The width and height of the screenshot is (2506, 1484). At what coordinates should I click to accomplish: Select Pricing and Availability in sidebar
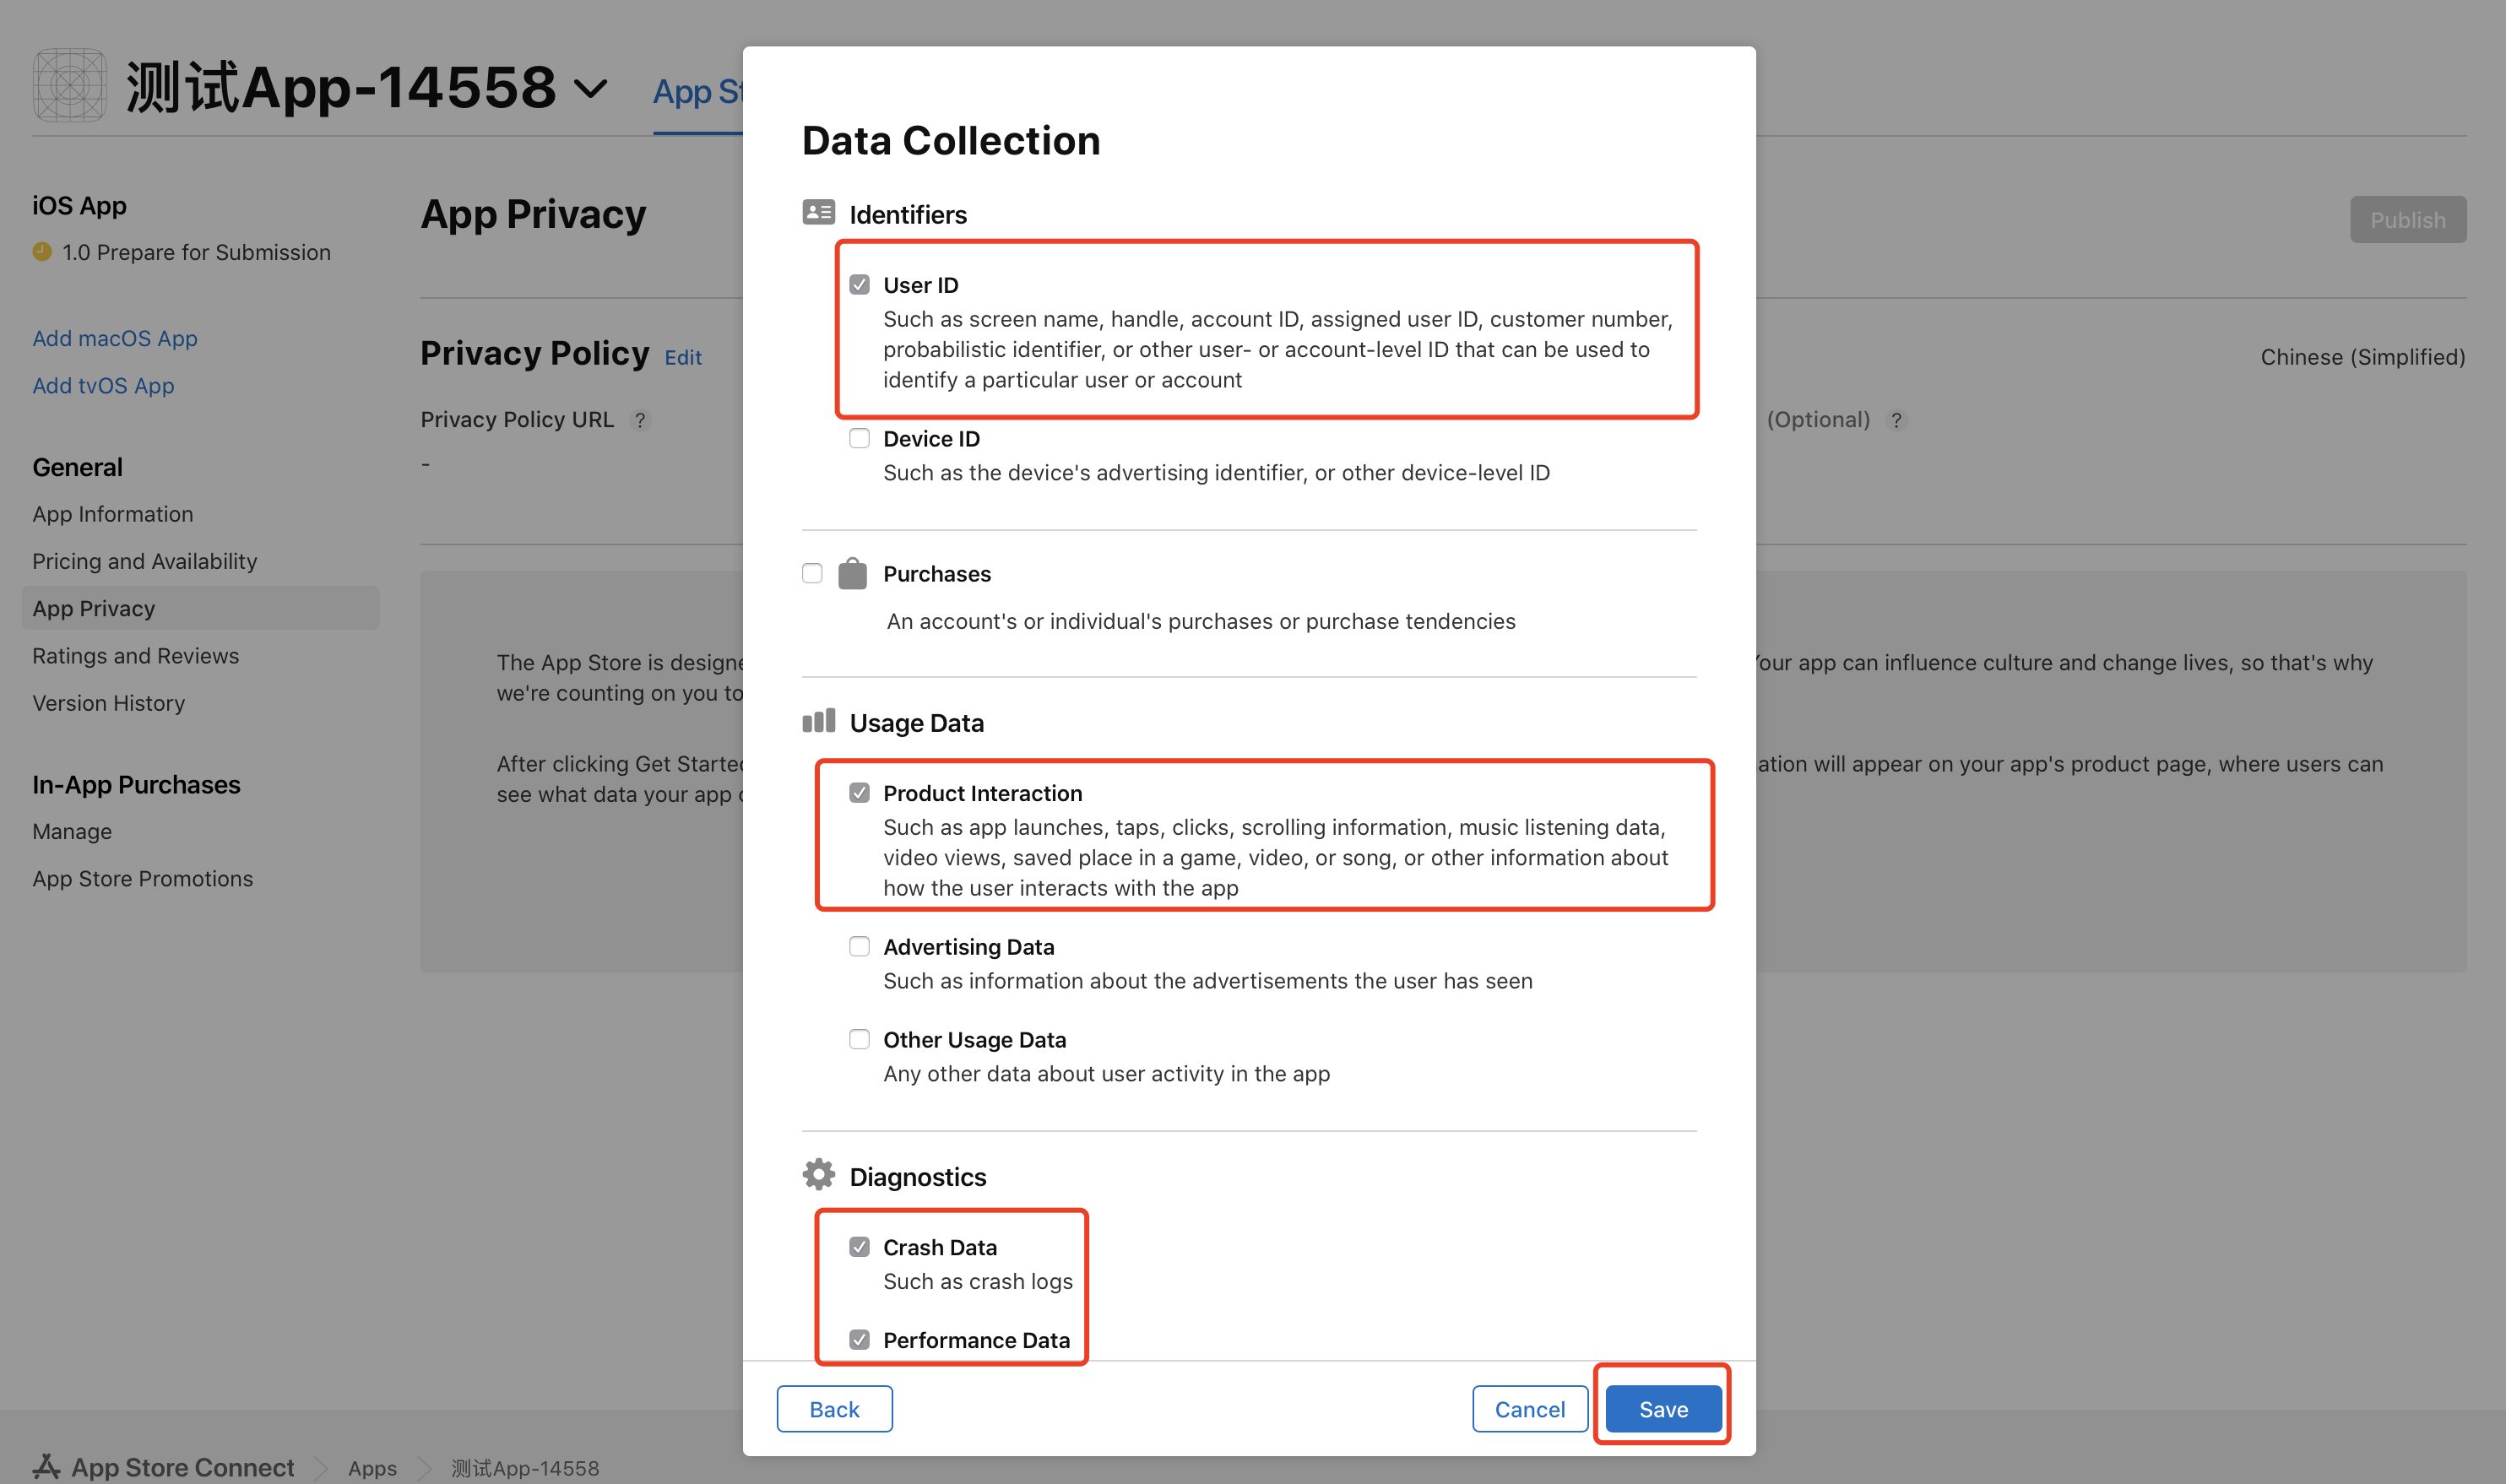144,561
